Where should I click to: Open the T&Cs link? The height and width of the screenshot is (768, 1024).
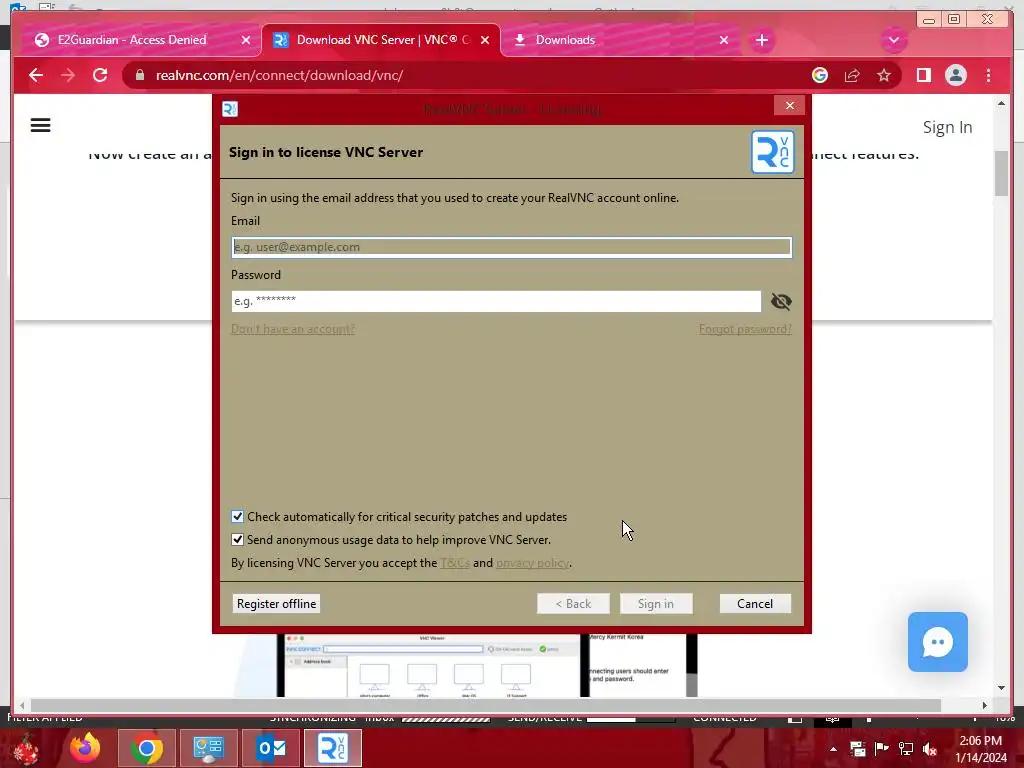(455, 563)
